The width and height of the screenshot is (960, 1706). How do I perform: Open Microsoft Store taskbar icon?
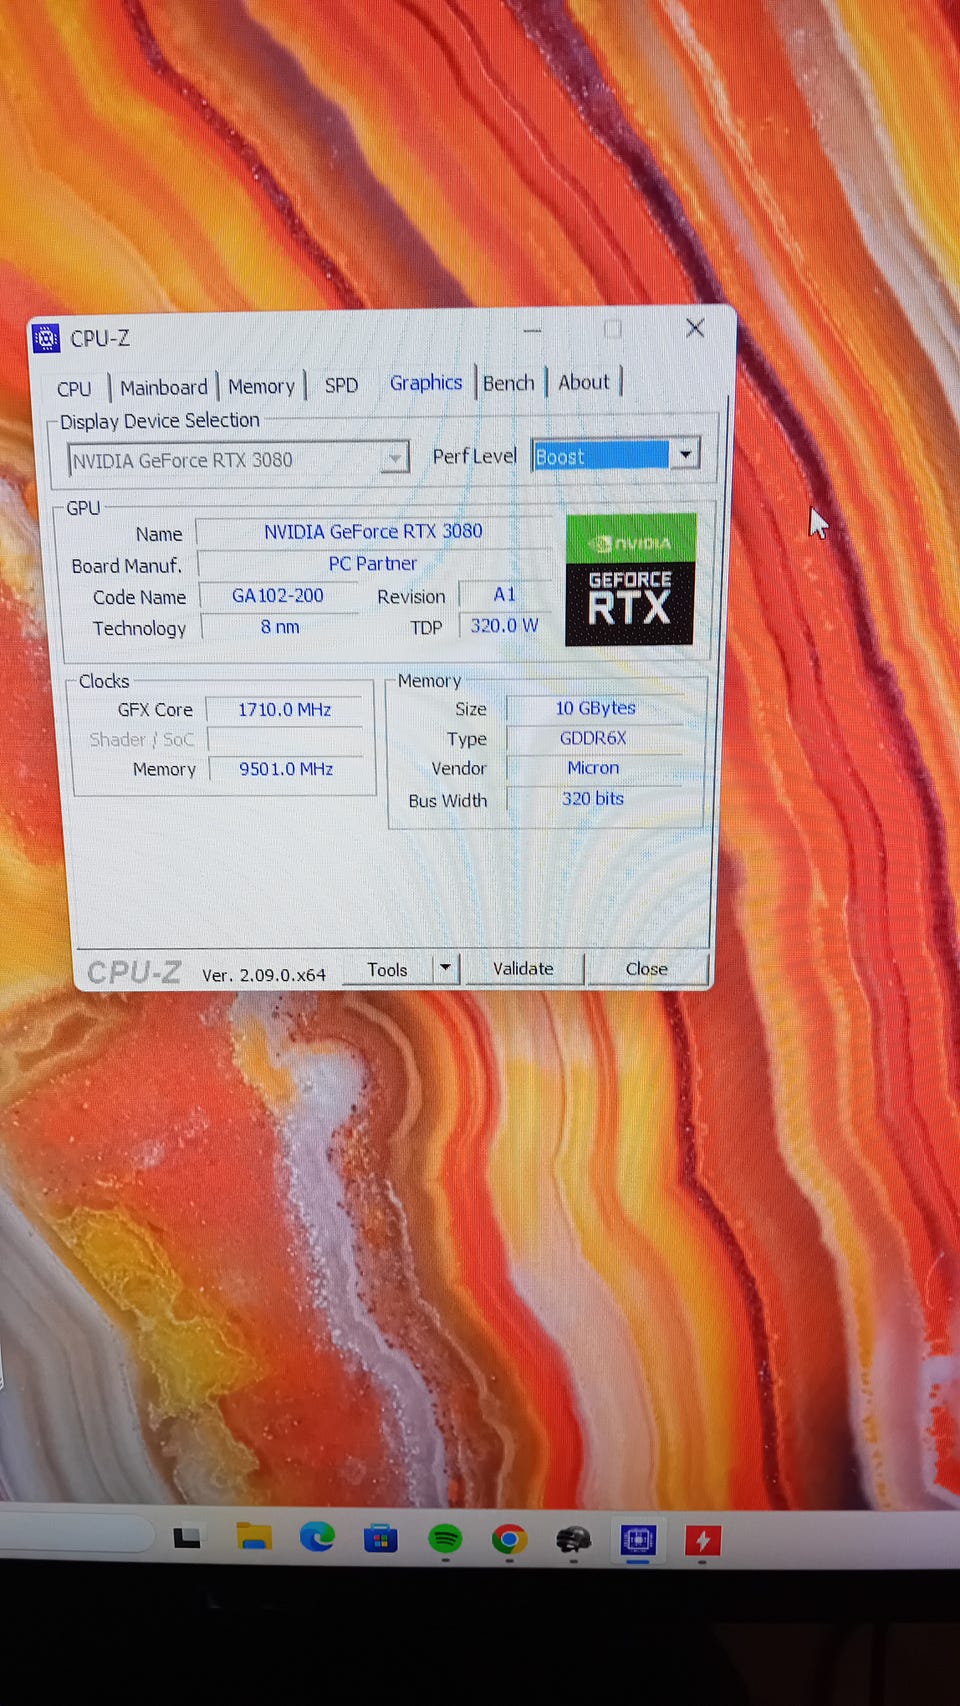(380, 1538)
